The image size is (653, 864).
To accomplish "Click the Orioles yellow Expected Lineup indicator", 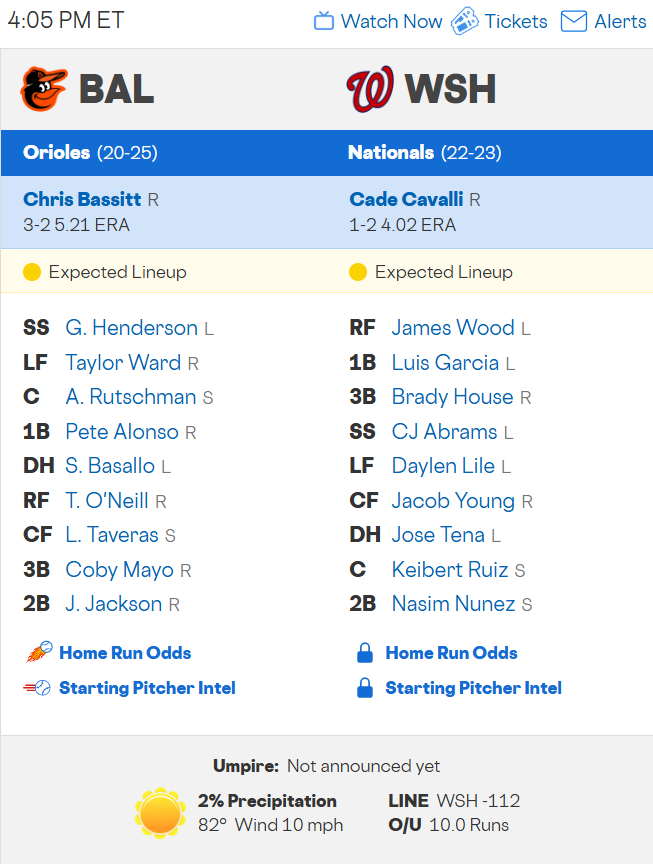I will pyautogui.click(x=32, y=272).
